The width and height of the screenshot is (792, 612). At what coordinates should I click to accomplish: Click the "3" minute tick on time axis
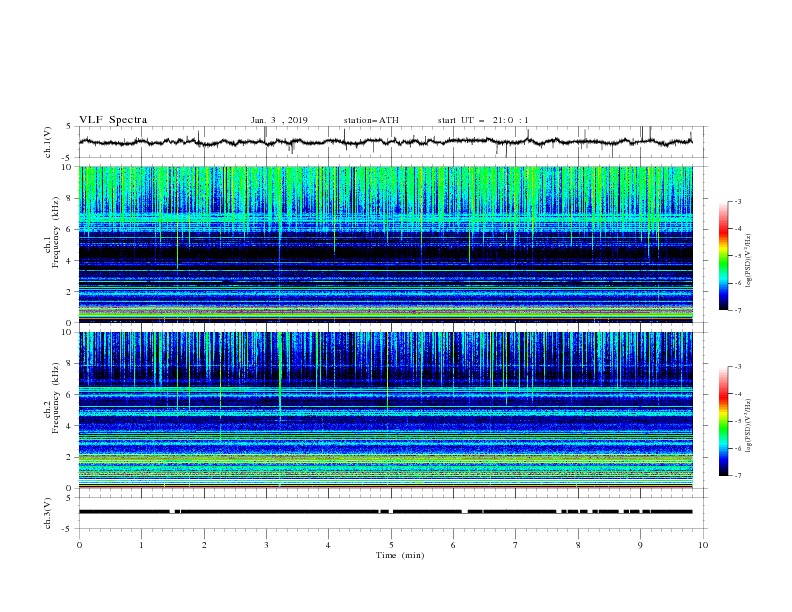[x=266, y=545]
